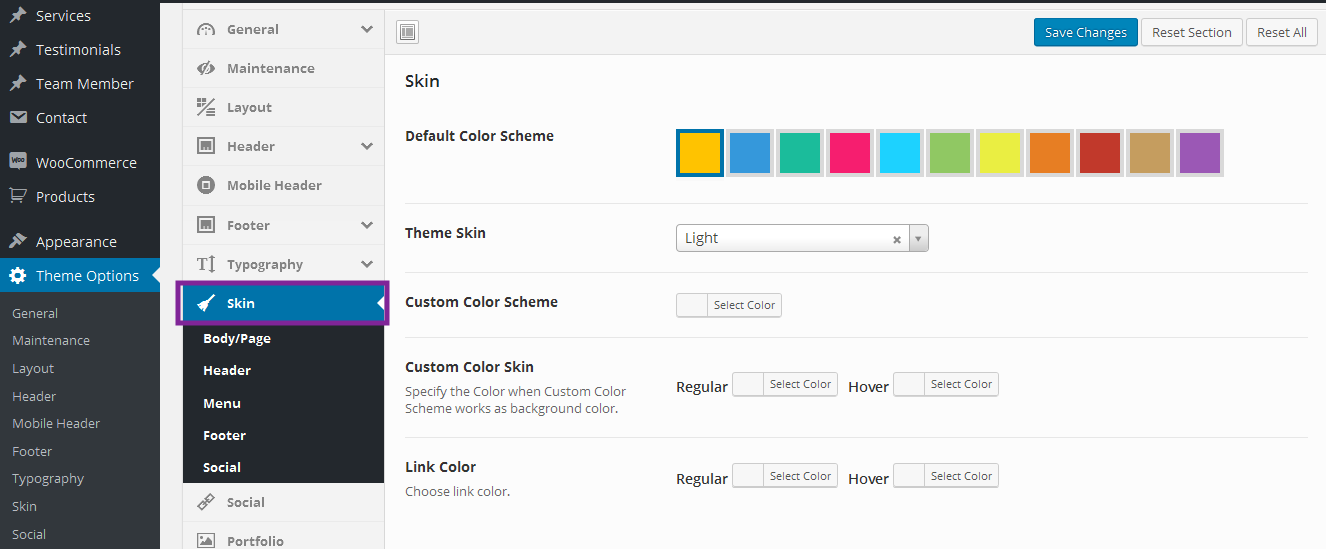Viewport: 1326px width, 549px height.
Task: Click the expand-all sections icon
Action: click(407, 32)
